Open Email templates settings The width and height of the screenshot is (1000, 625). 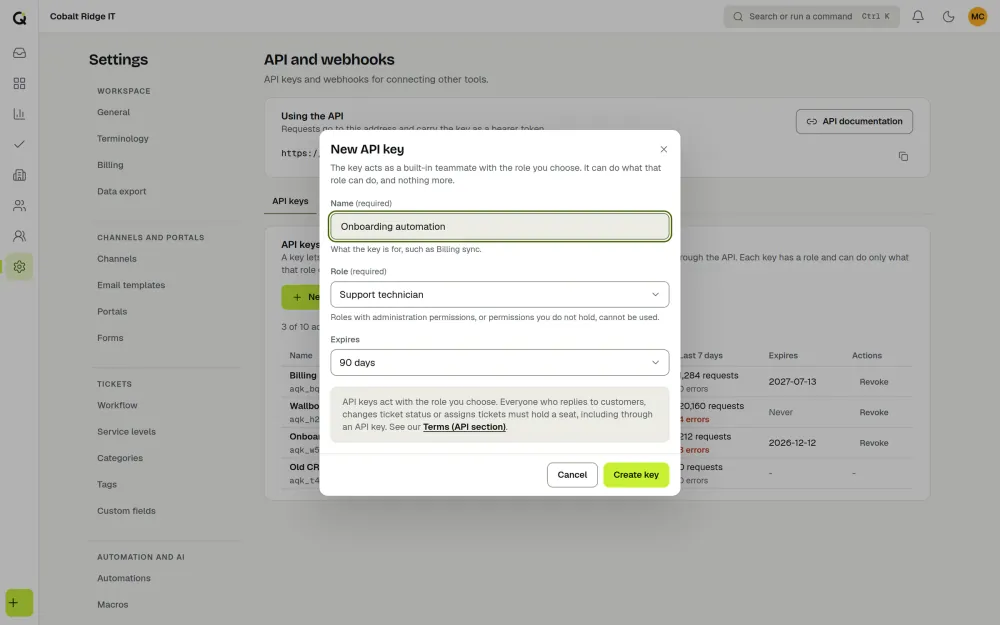tap(131, 285)
